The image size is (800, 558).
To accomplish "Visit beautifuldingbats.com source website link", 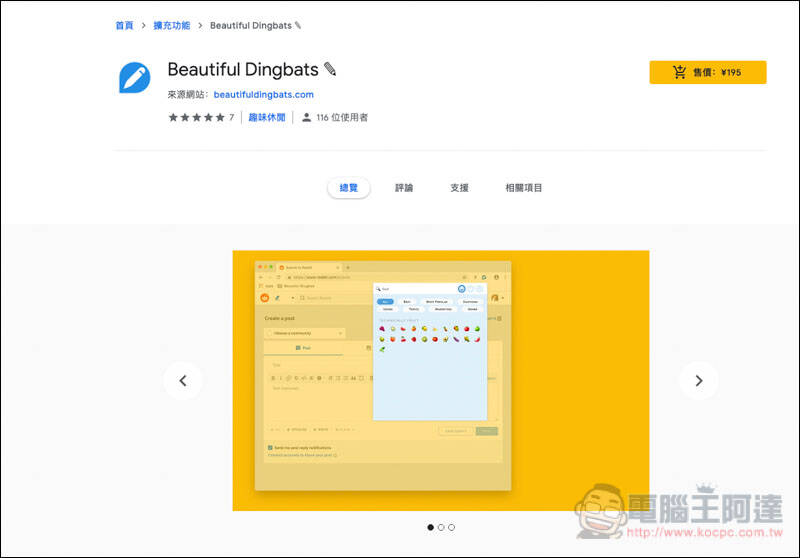I will [x=263, y=94].
